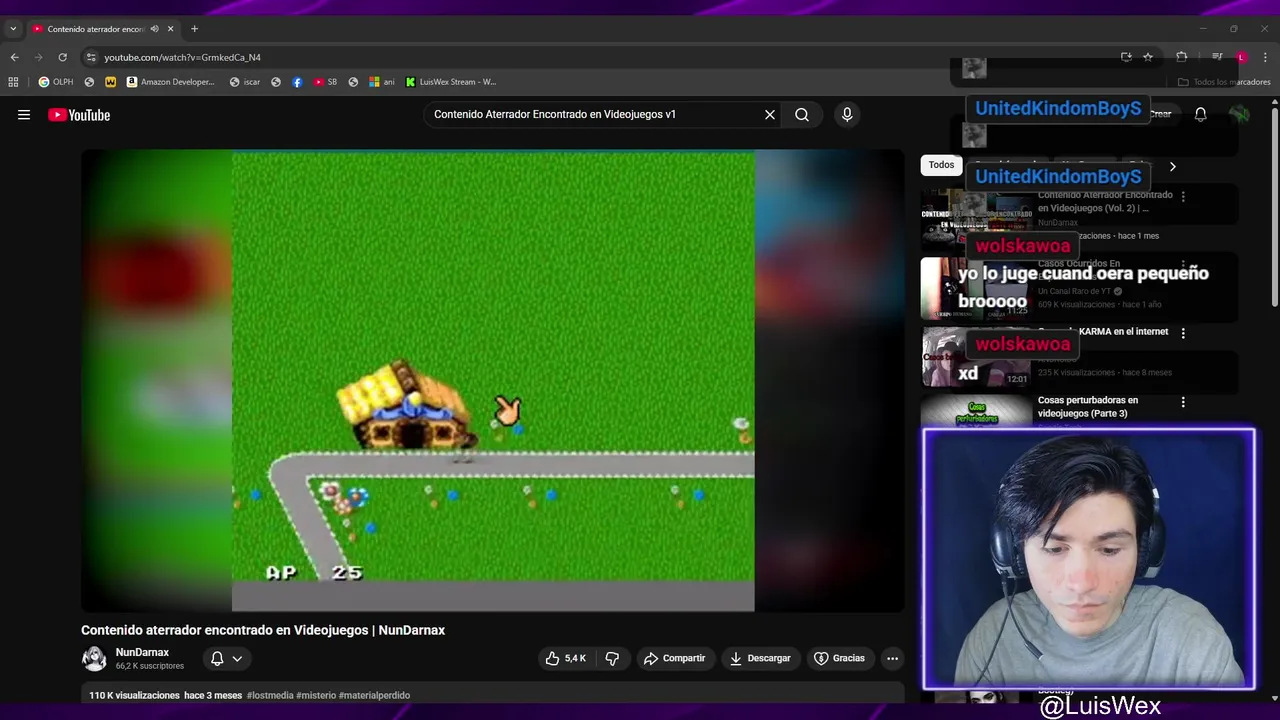Open the OLPH bookmark
The height and width of the screenshot is (720, 1280).
55,82
